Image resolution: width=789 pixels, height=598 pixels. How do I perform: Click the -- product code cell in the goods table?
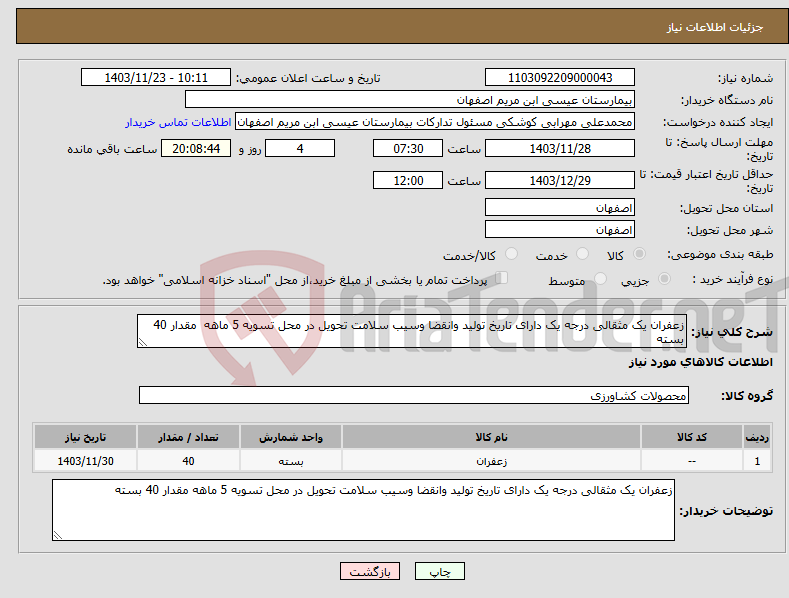pos(692,461)
